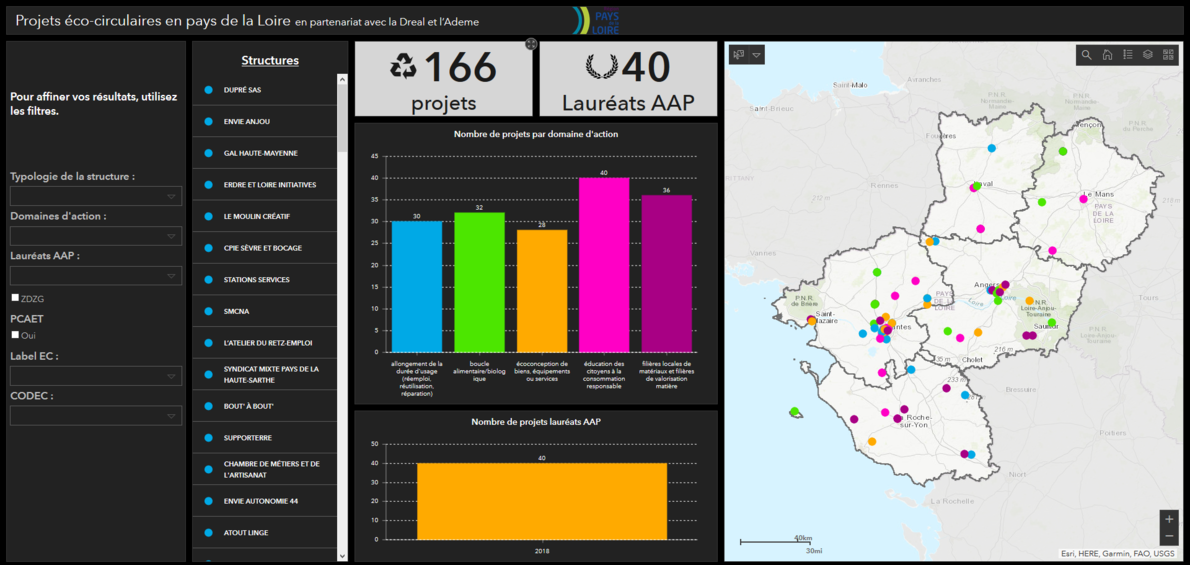Select SYNDICAT MIXTE PAYS DE LA HAUTE-SARTHE
Viewport: 1190px width, 565px height.
point(265,374)
